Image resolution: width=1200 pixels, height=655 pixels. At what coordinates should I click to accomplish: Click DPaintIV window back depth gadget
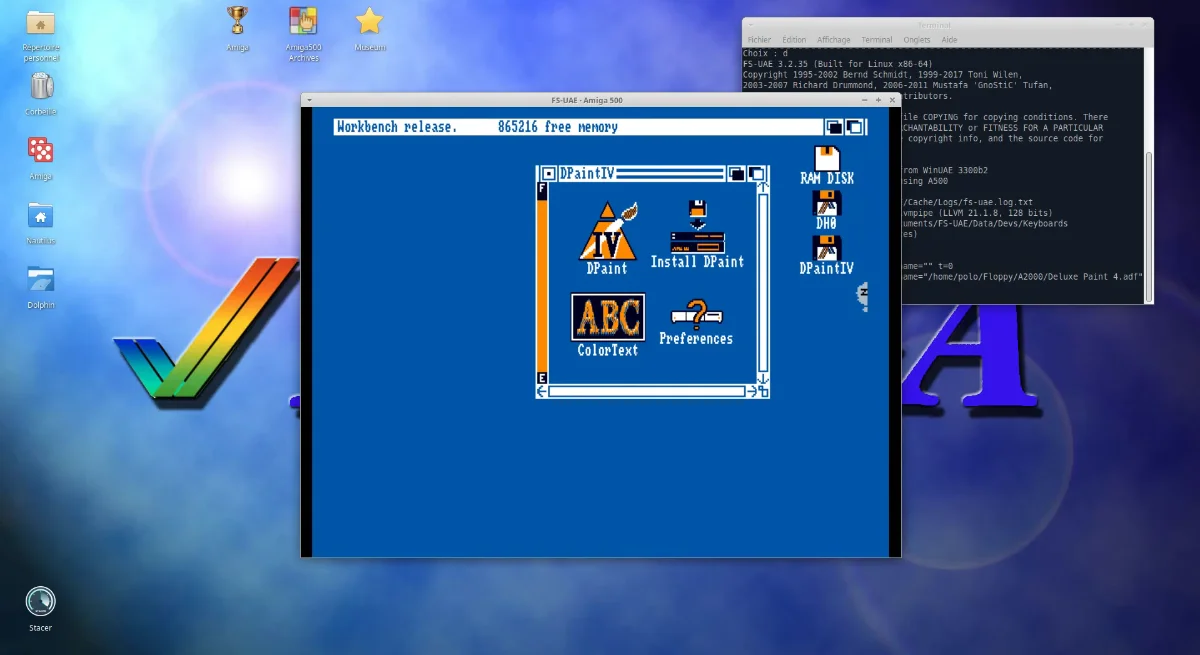[737, 173]
